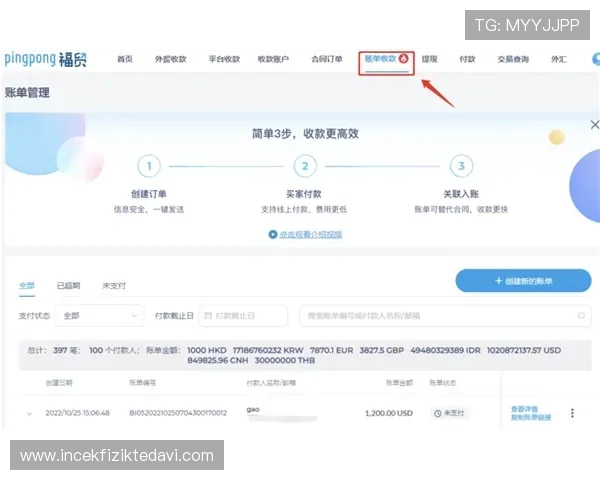Image resolution: width=600 pixels, height=480 pixels.
Task: Click the red notification badge on 账单收款
Action: tap(403, 59)
